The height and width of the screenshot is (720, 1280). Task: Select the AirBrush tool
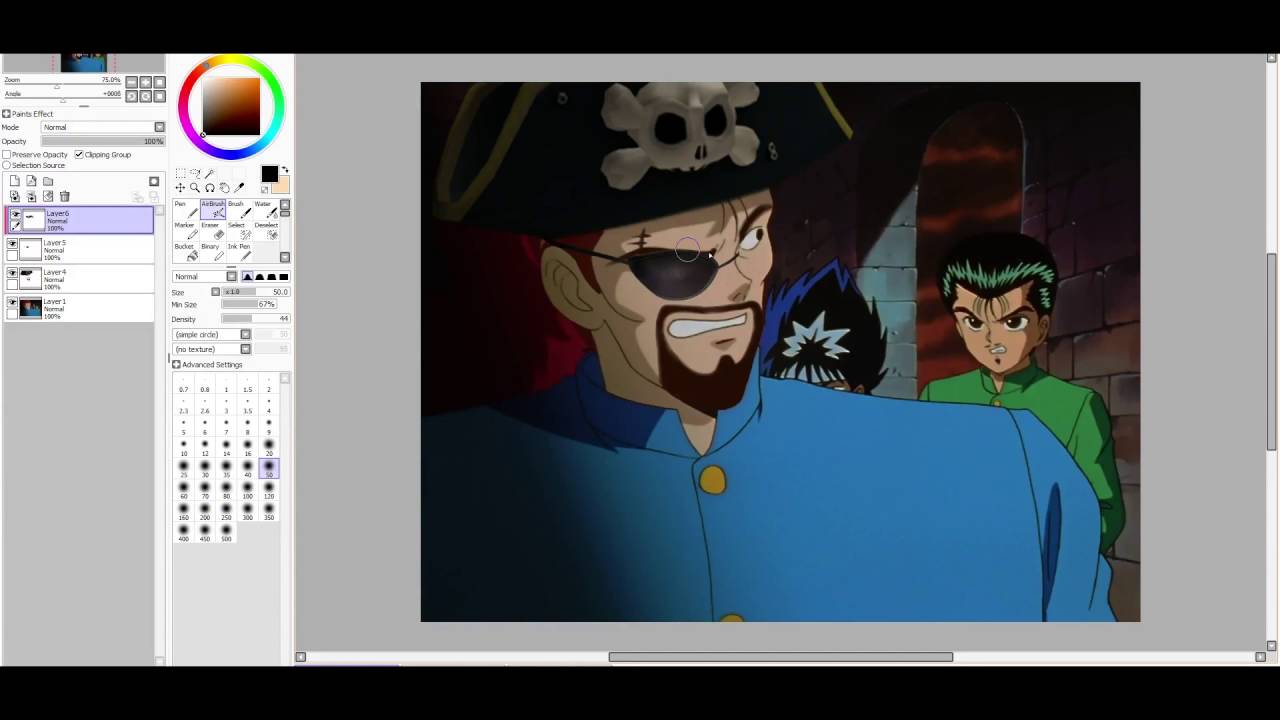pos(213,209)
